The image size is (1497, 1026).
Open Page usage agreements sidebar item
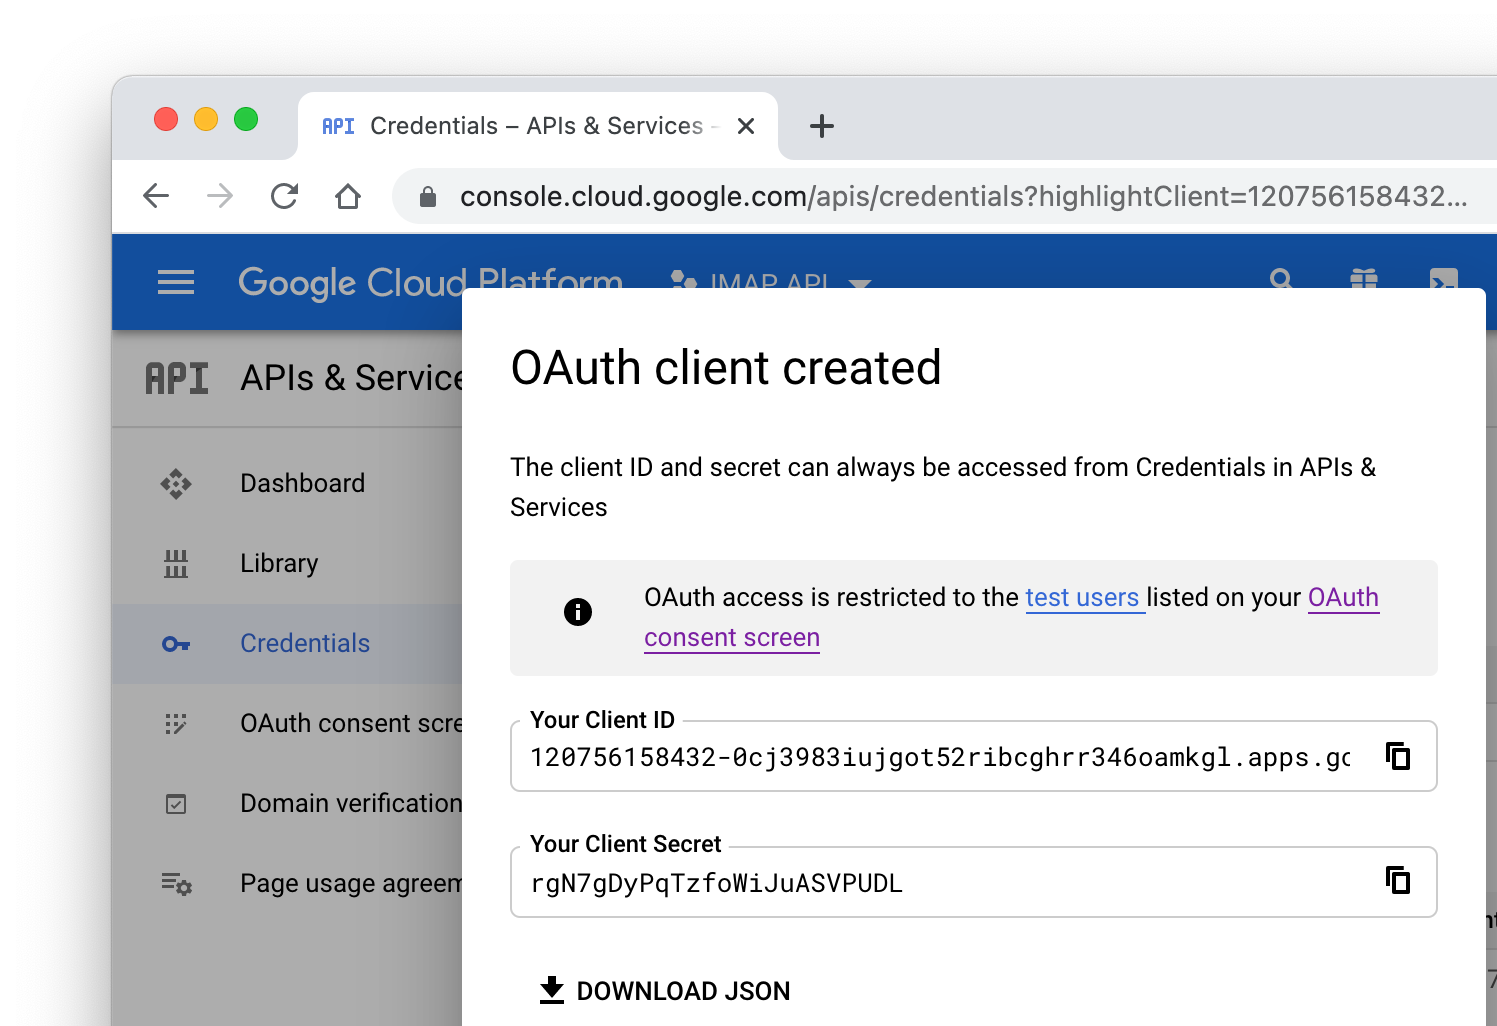click(x=288, y=883)
